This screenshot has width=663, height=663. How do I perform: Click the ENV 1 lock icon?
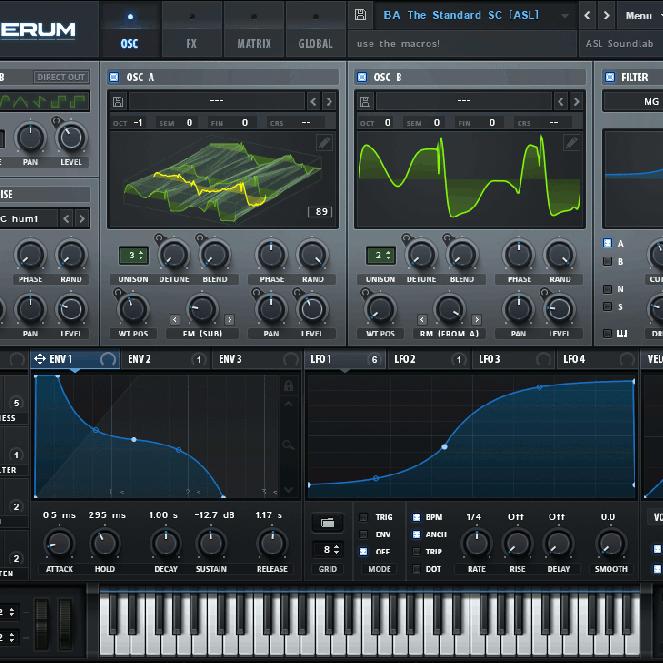288,385
